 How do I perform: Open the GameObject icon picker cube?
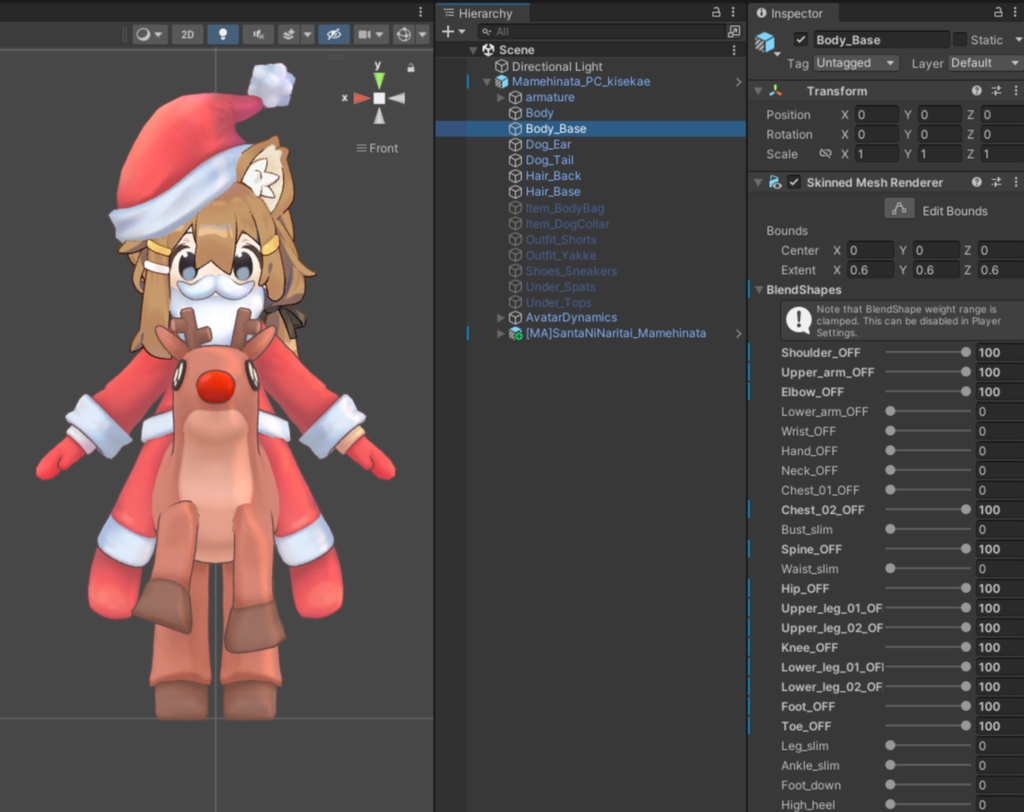[765, 42]
